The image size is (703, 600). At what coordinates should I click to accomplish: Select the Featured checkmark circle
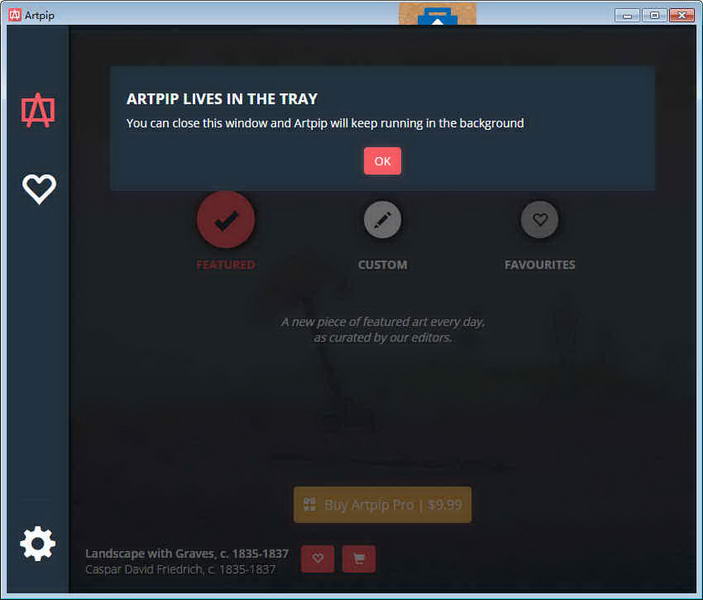click(226, 219)
